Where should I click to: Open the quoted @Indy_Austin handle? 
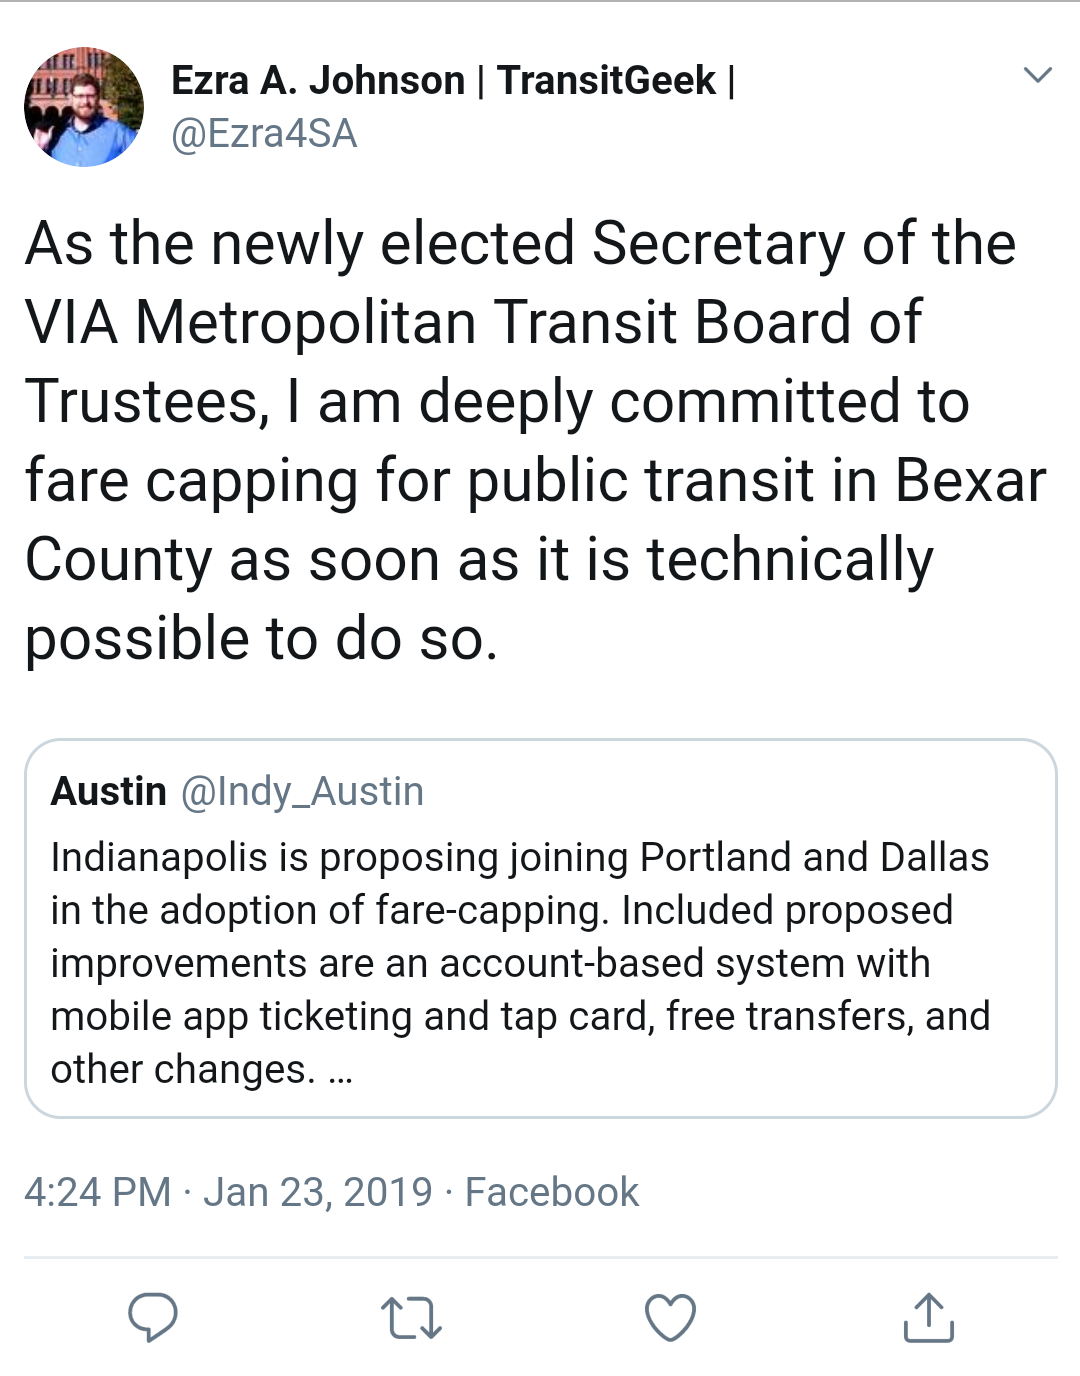tap(302, 792)
